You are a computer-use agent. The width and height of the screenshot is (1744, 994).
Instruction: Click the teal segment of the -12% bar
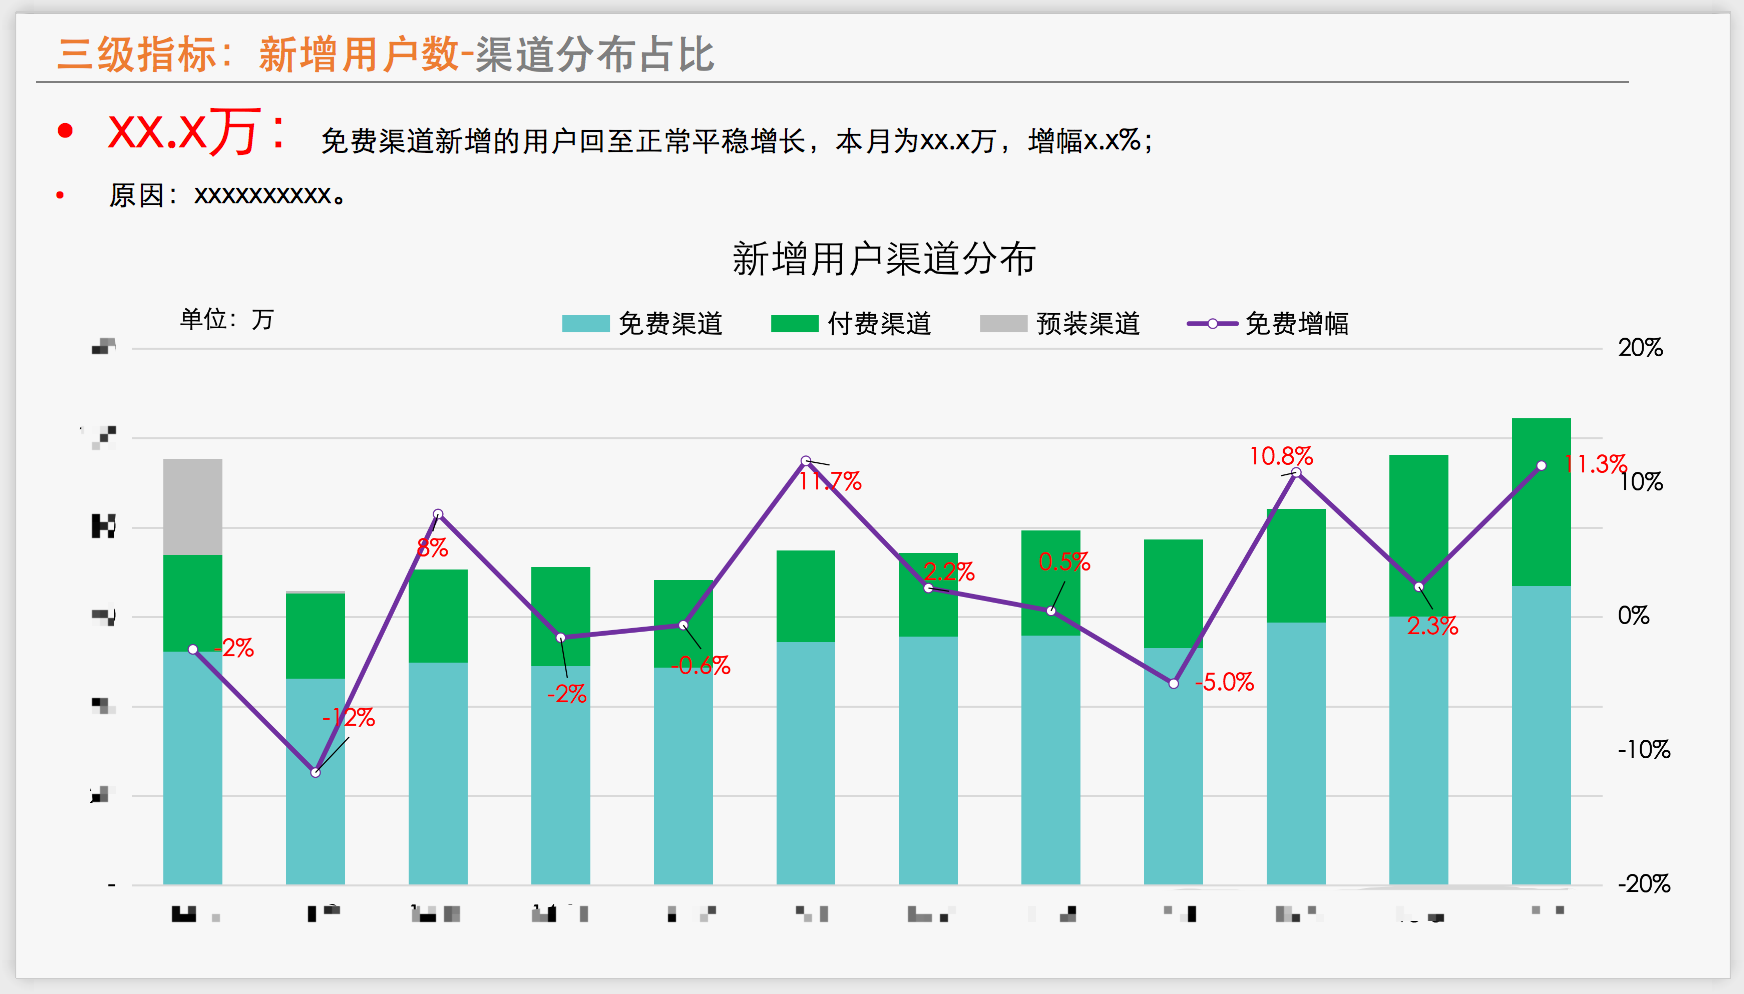(x=316, y=782)
